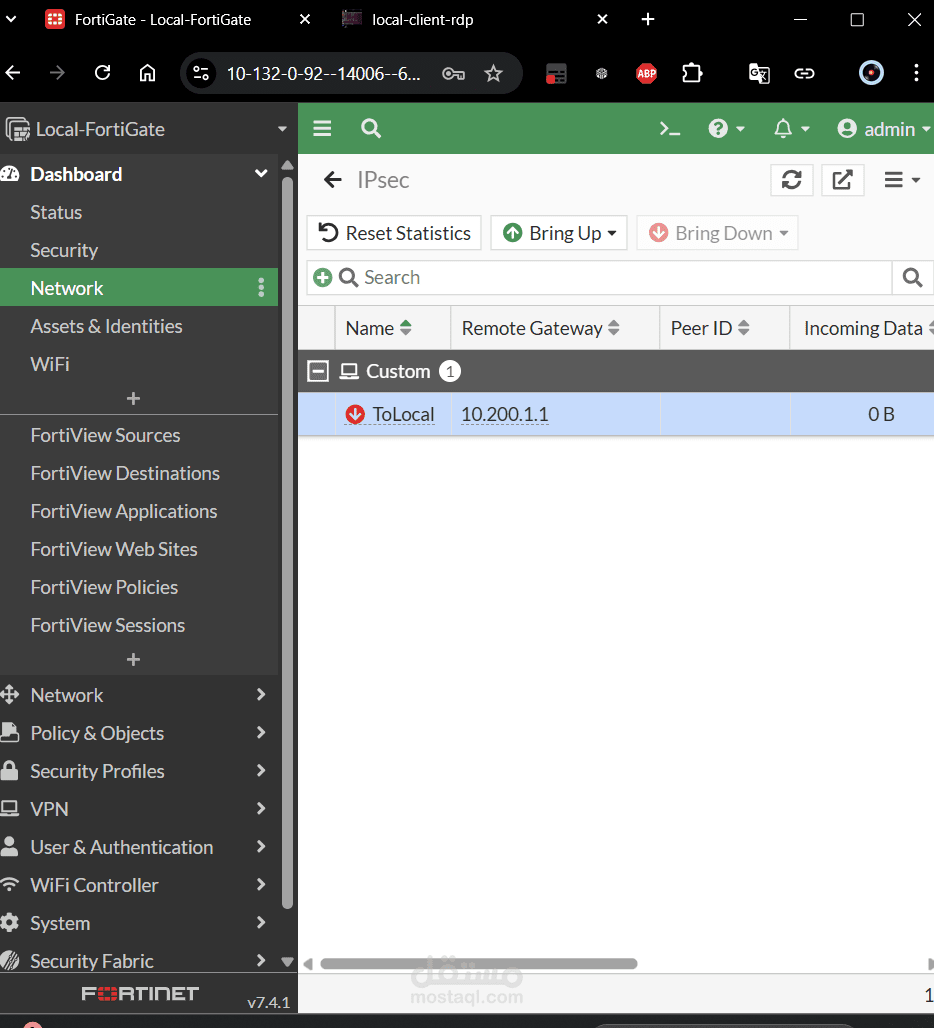
Task: Open FortiView Destinations
Action: (125, 473)
